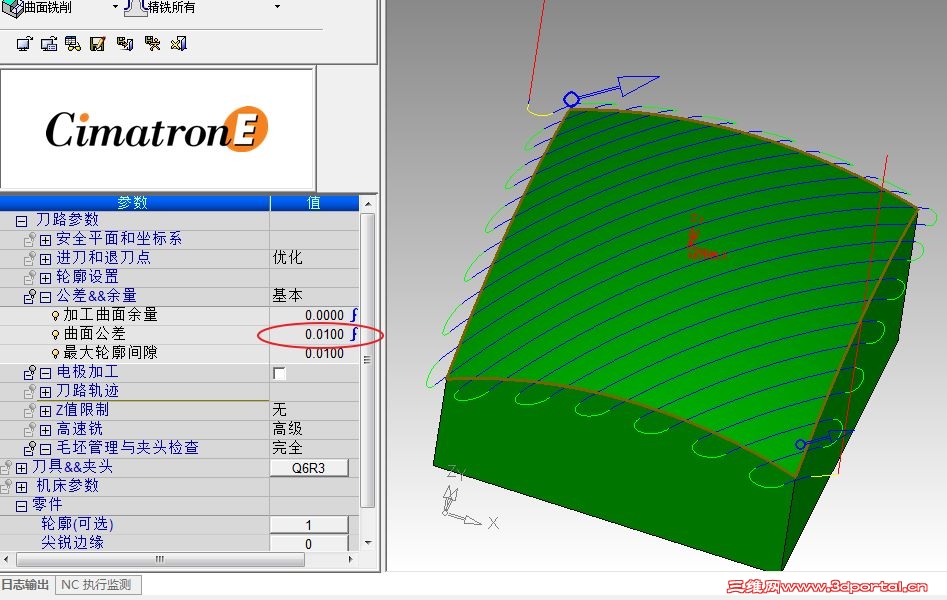
Task: Expand the 安全平面和坐标系 node
Action: tap(45, 240)
